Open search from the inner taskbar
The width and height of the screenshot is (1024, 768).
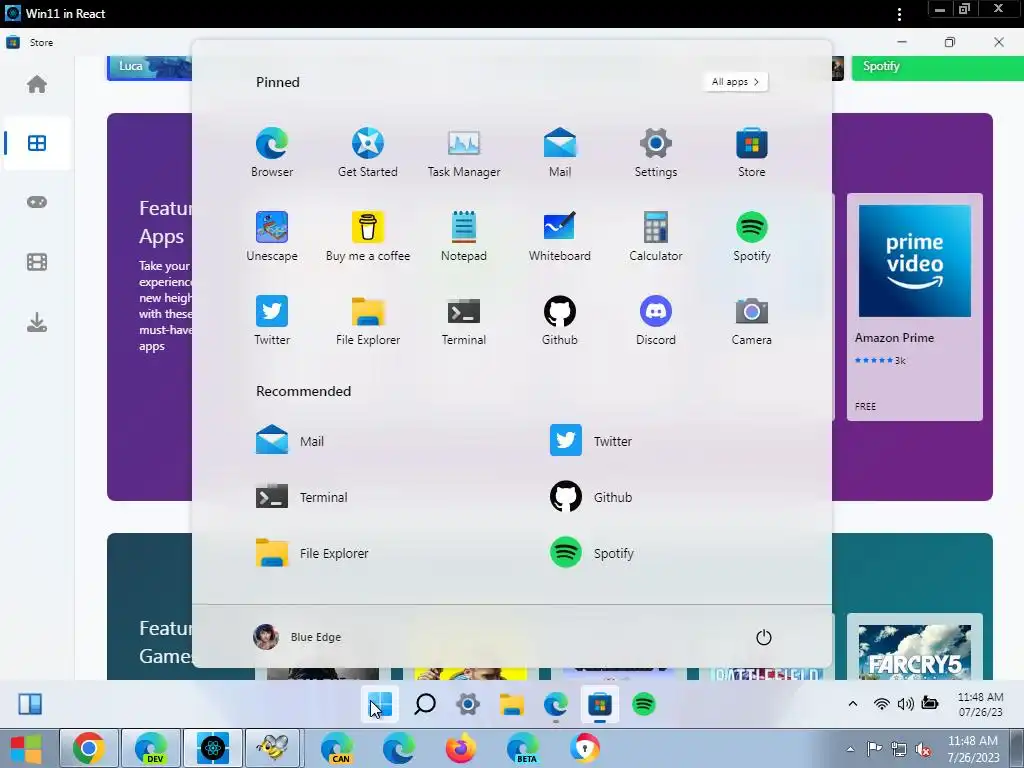[x=424, y=704]
